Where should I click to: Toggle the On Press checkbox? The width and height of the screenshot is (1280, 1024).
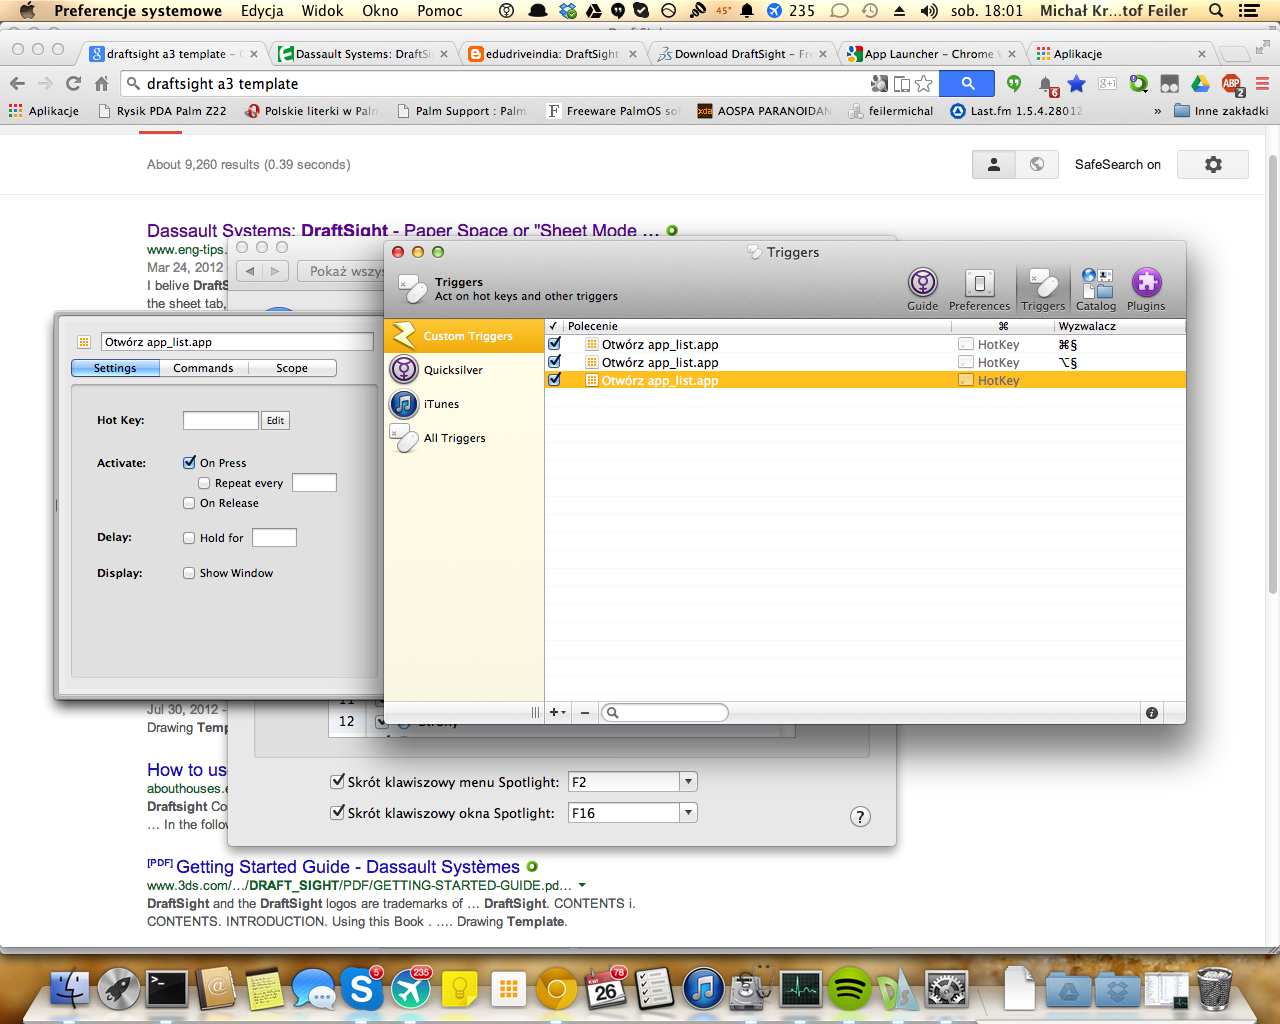(x=189, y=463)
